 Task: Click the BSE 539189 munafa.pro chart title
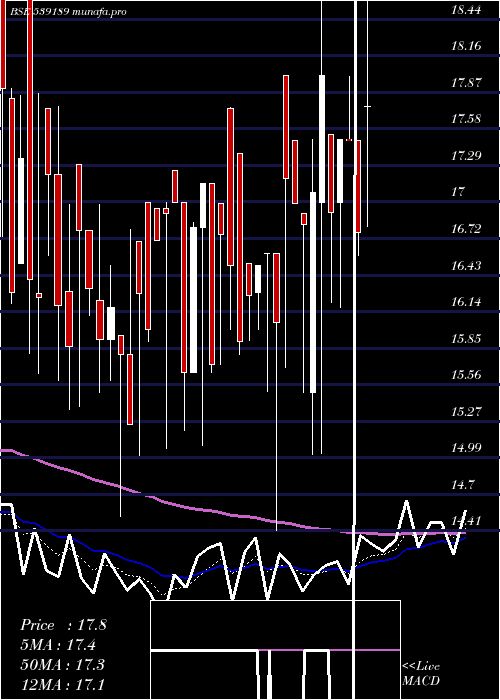click(x=68, y=12)
